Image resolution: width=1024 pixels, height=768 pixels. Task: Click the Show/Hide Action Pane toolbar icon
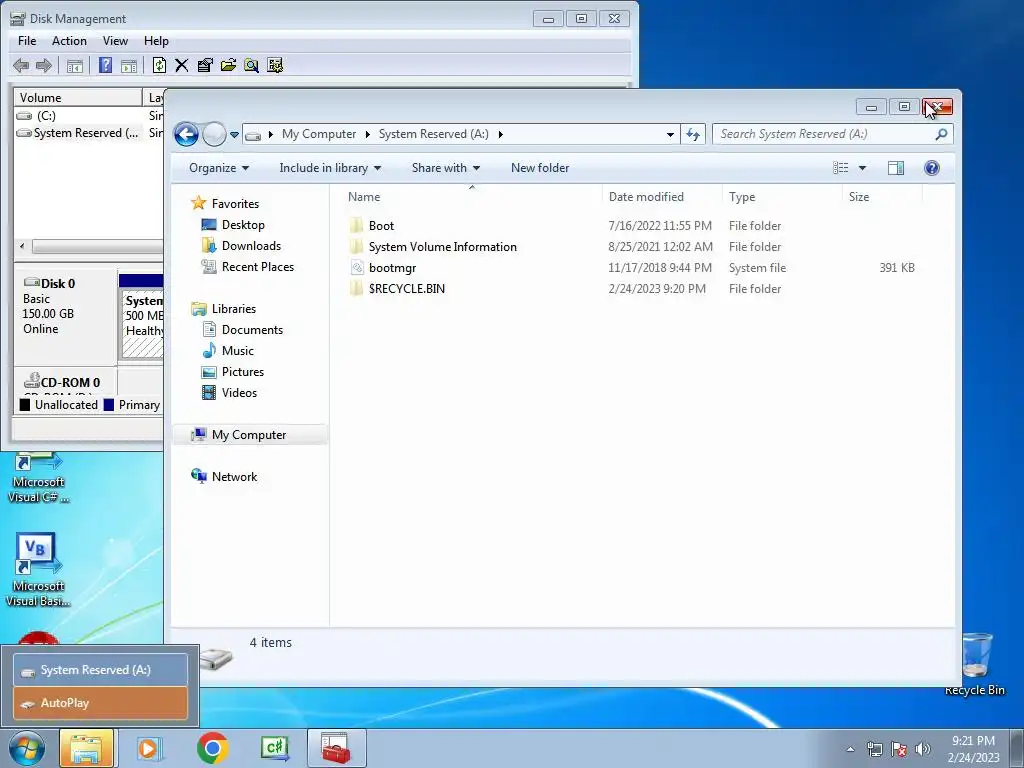(x=129, y=65)
